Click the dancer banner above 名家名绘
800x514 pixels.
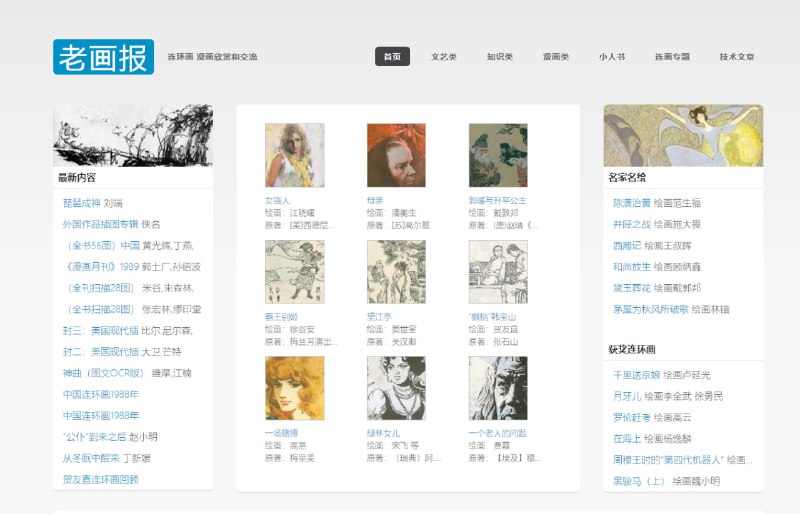[683, 136]
